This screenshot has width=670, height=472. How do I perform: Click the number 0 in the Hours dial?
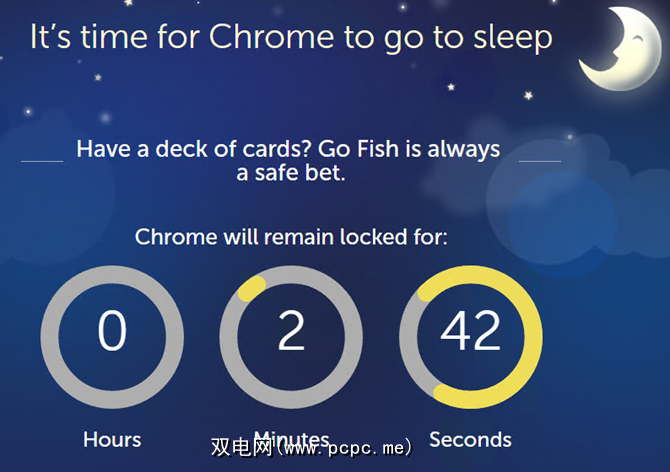pos(112,332)
